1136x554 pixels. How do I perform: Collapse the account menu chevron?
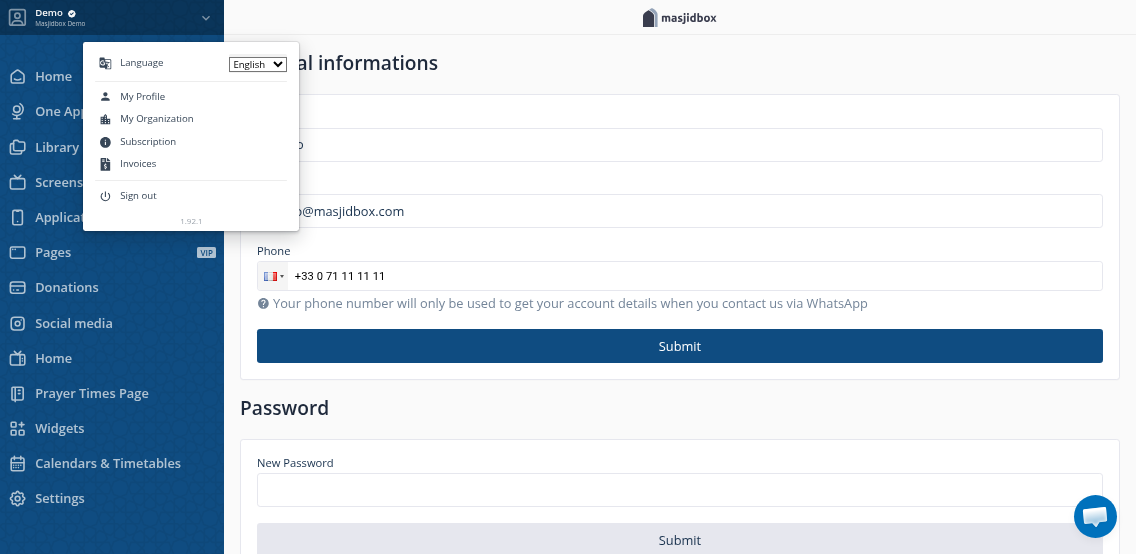[206, 17]
